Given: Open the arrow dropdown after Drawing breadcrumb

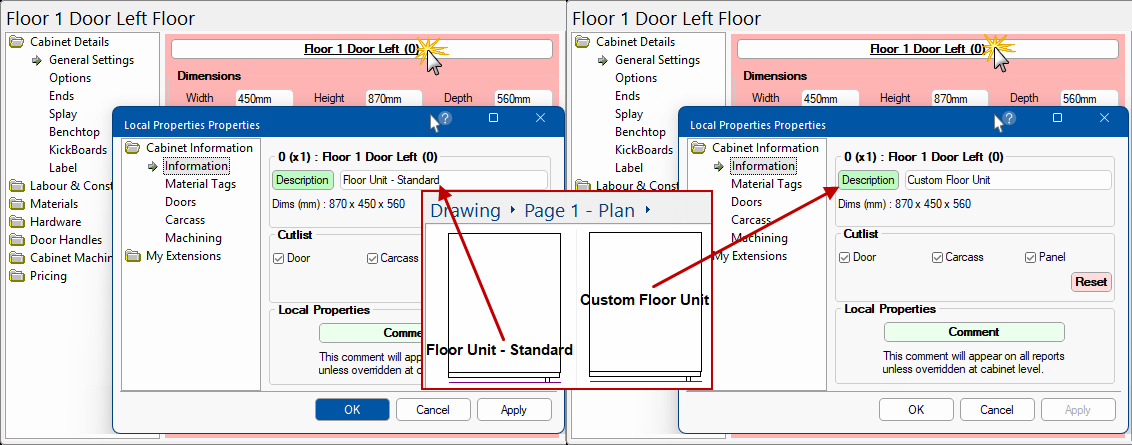Looking at the screenshot, I should pyautogui.click(x=512, y=211).
